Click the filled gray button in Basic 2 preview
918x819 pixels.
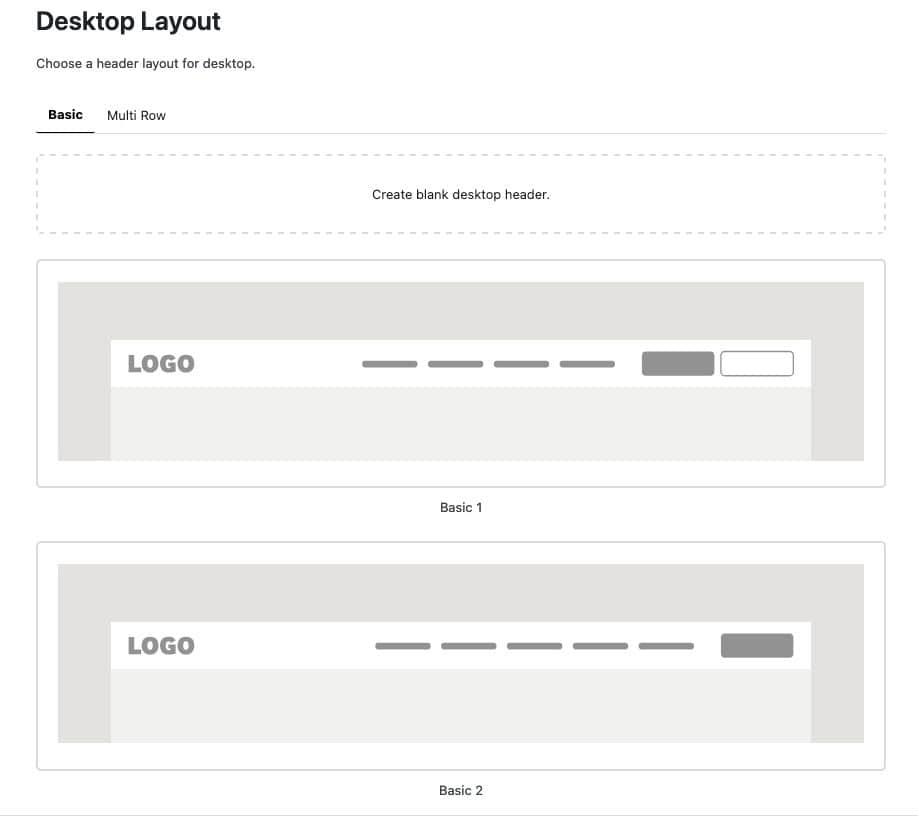pos(757,646)
